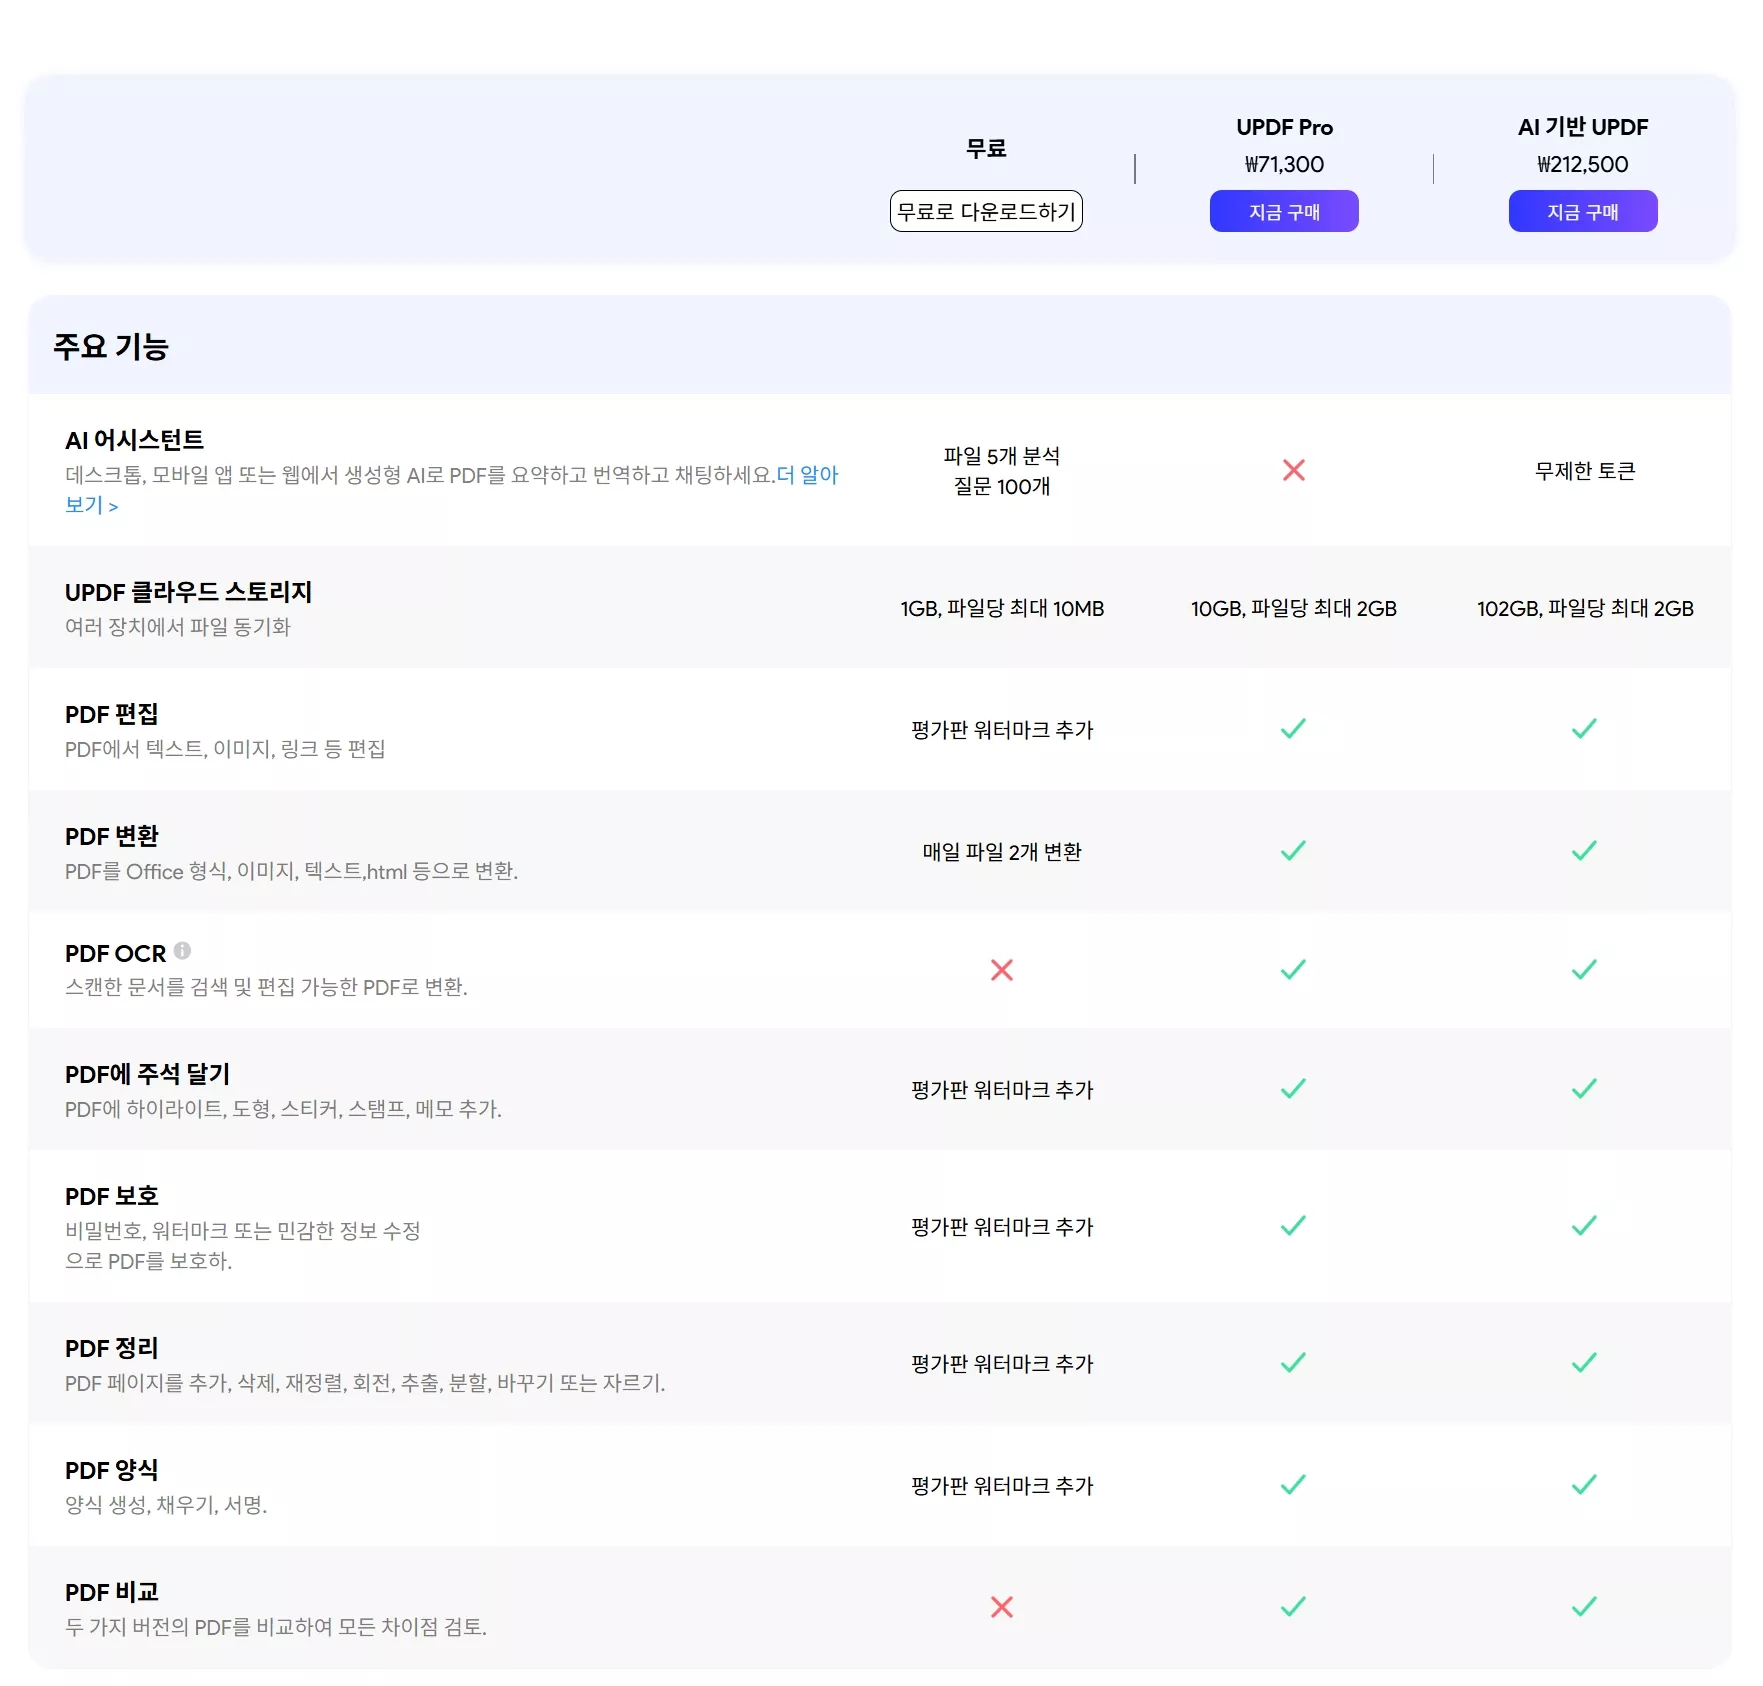Click the PDF 비교 feature title

[x=111, y=1592]
